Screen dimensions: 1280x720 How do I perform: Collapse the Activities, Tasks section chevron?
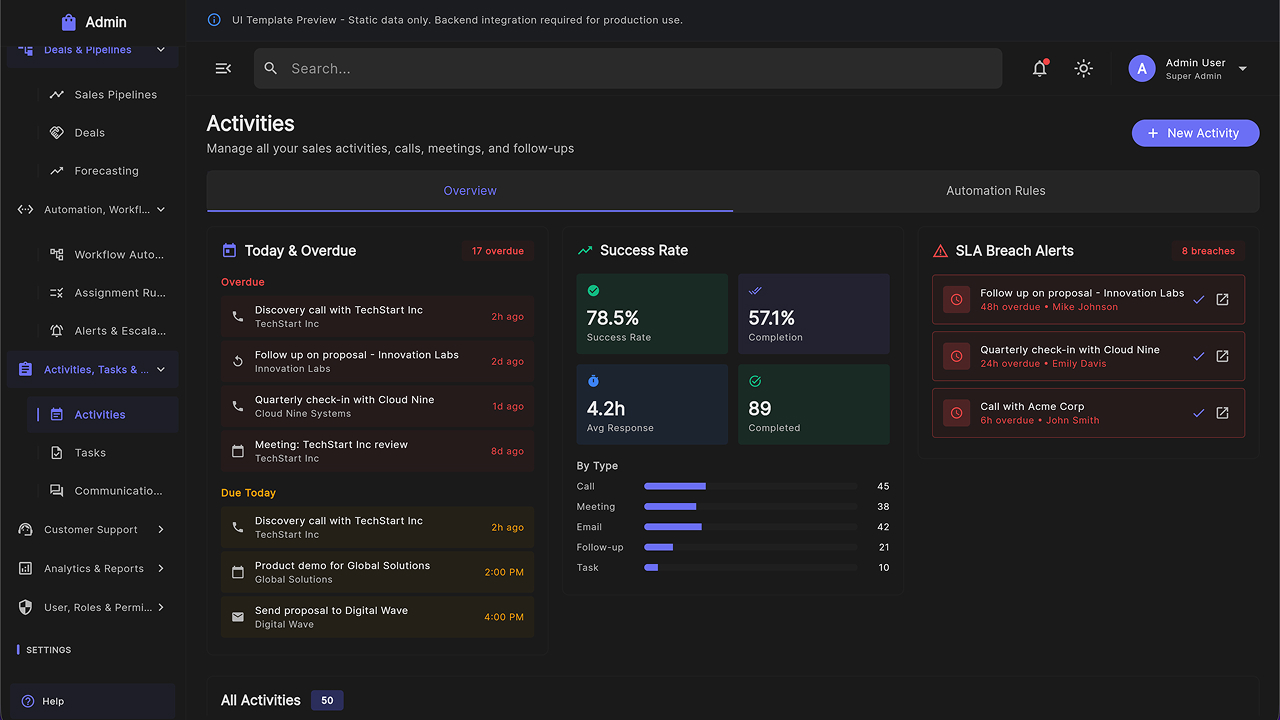(161, 370)
